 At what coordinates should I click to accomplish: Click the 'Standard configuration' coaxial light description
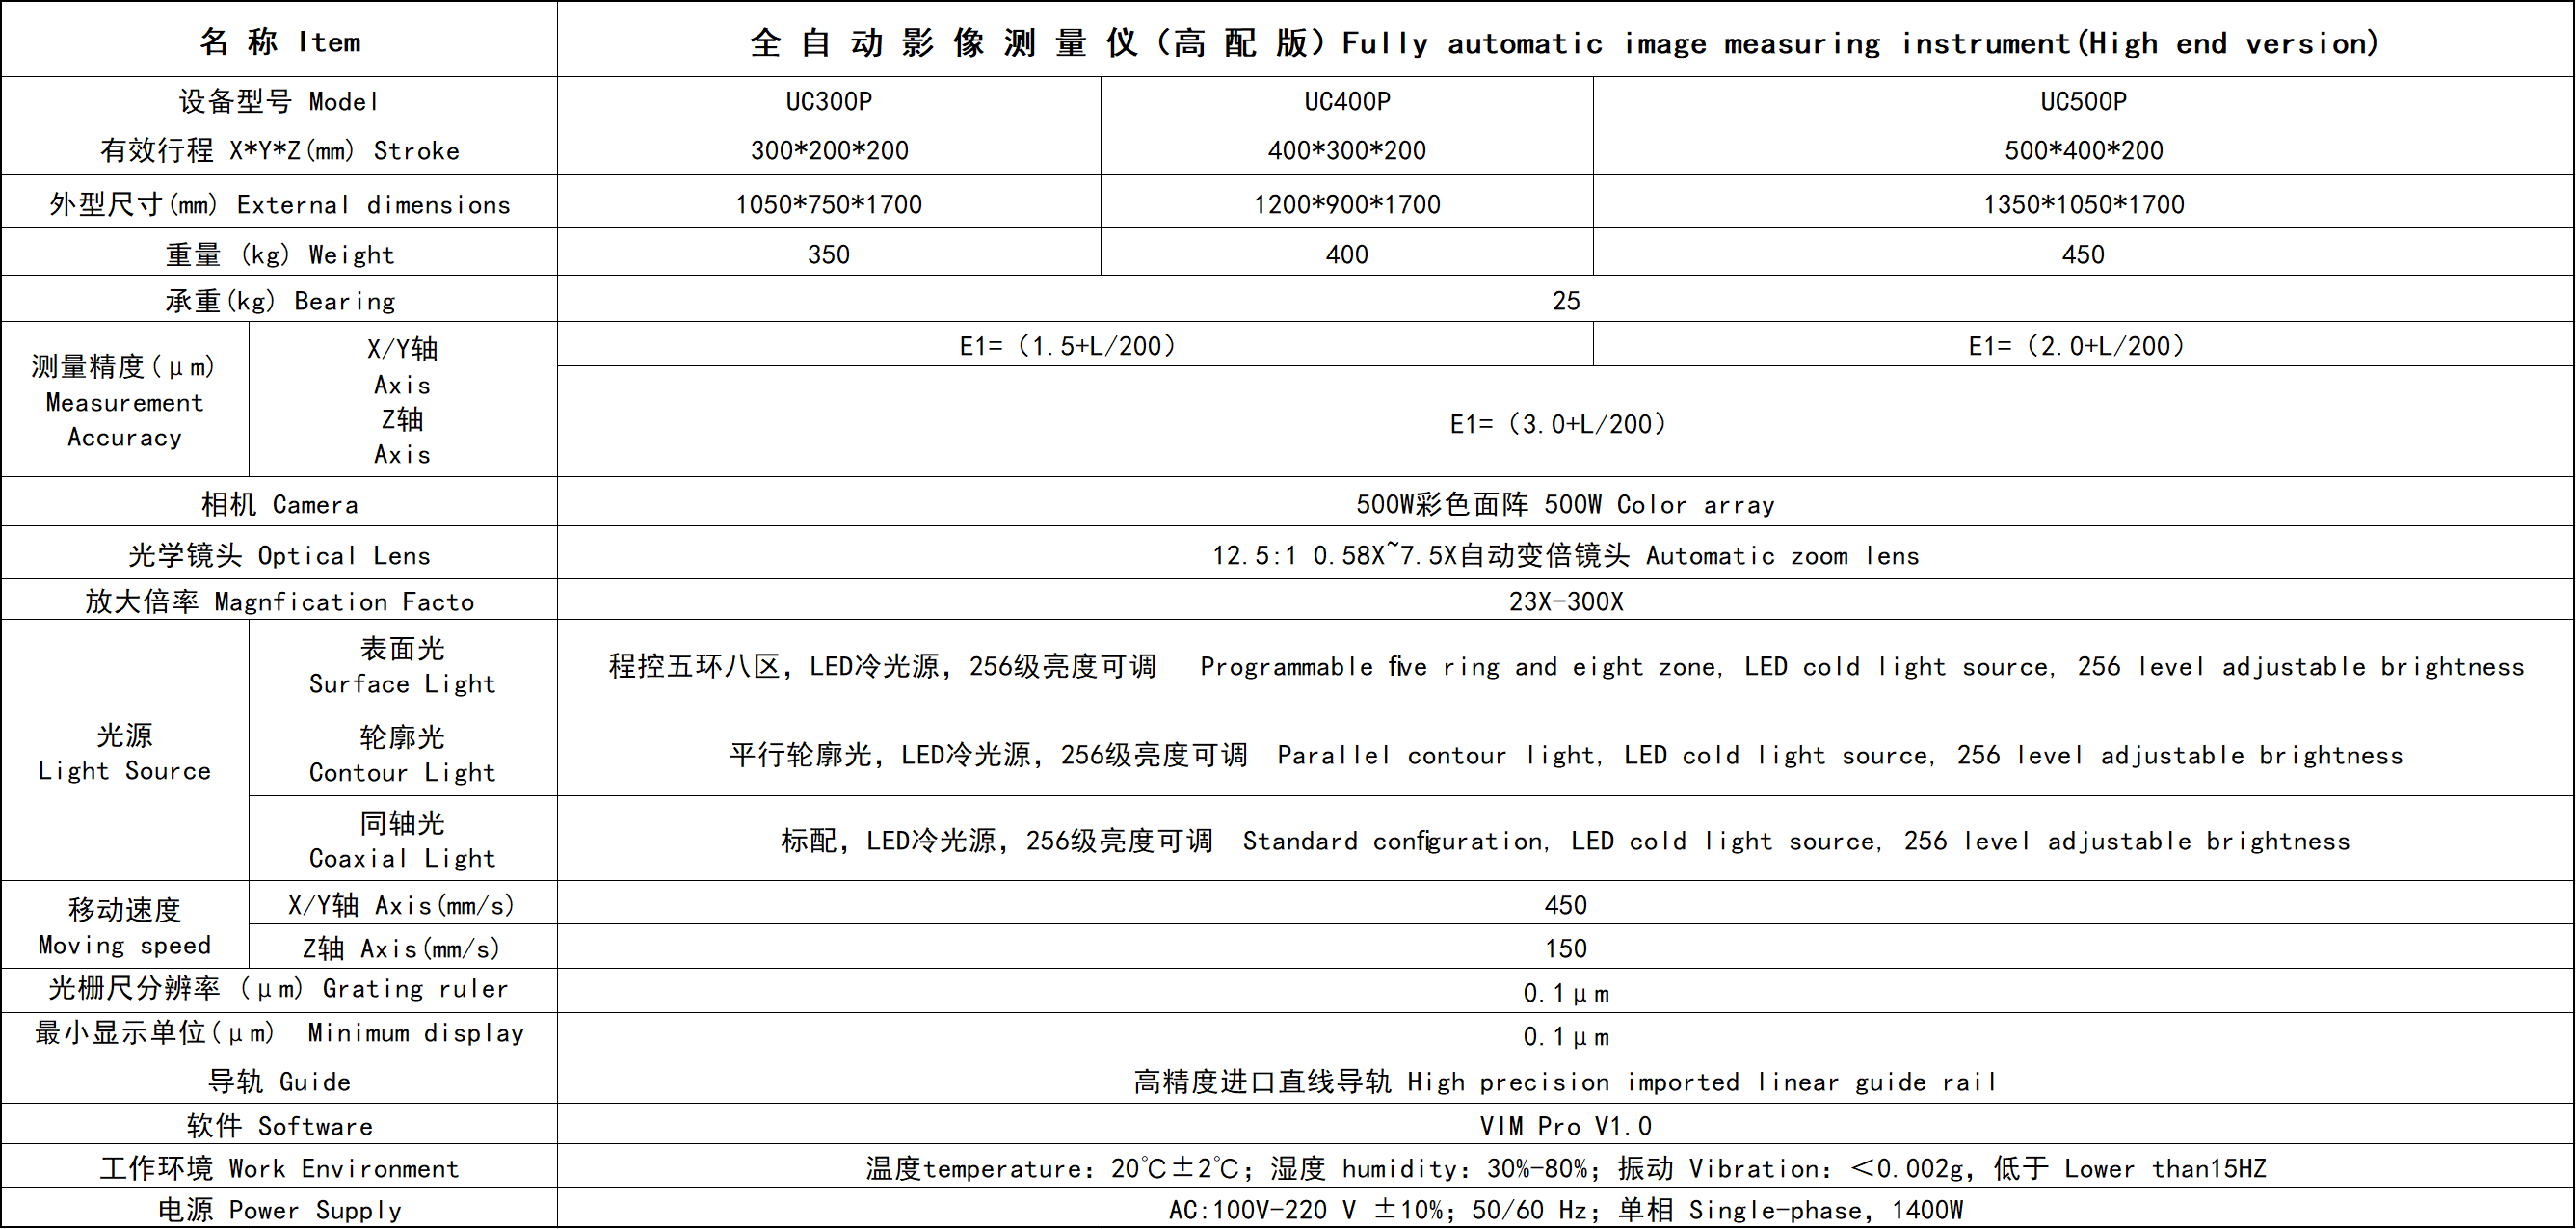click(x=1566, y=841)
